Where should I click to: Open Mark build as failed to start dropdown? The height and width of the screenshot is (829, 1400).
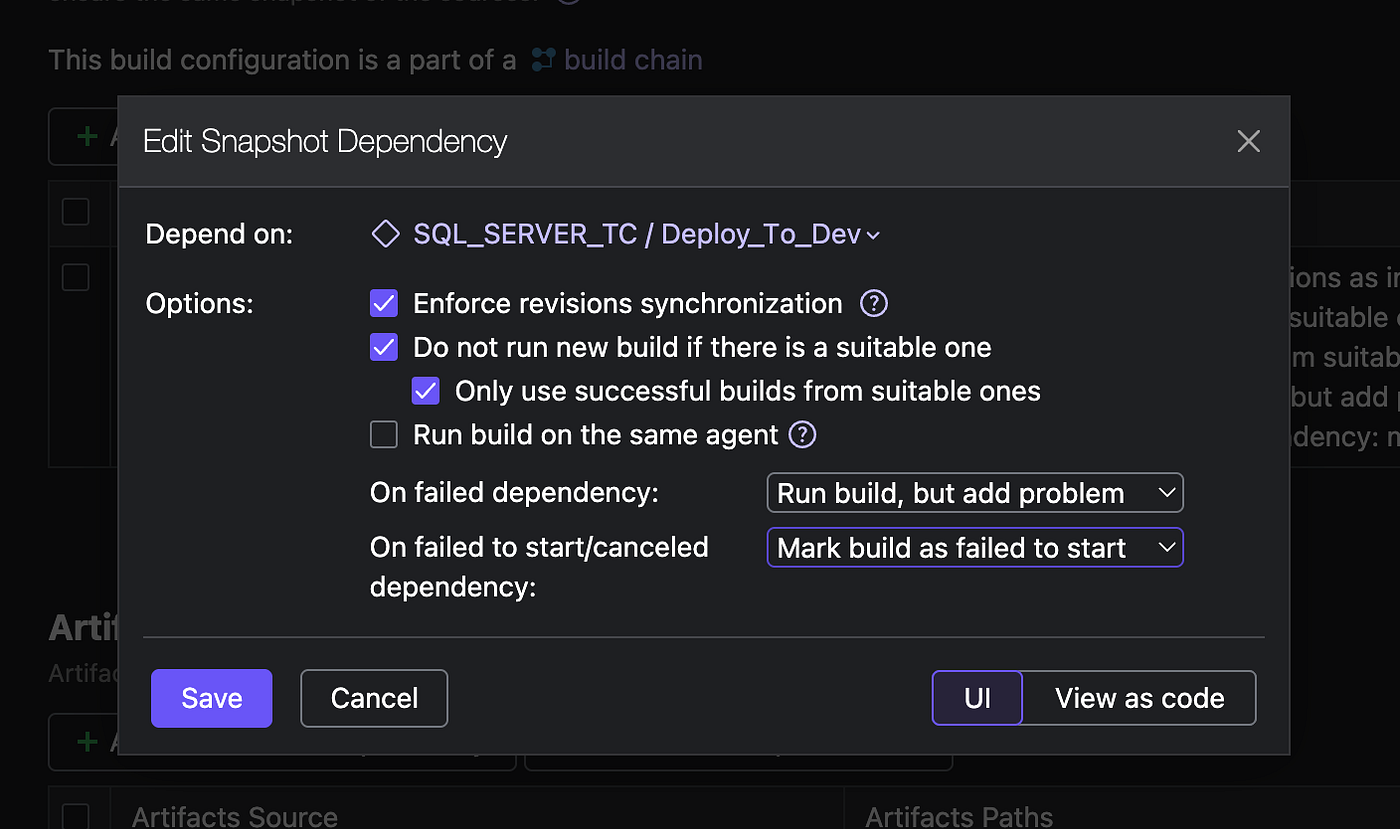pyautogui.click(x=975, y=548)
